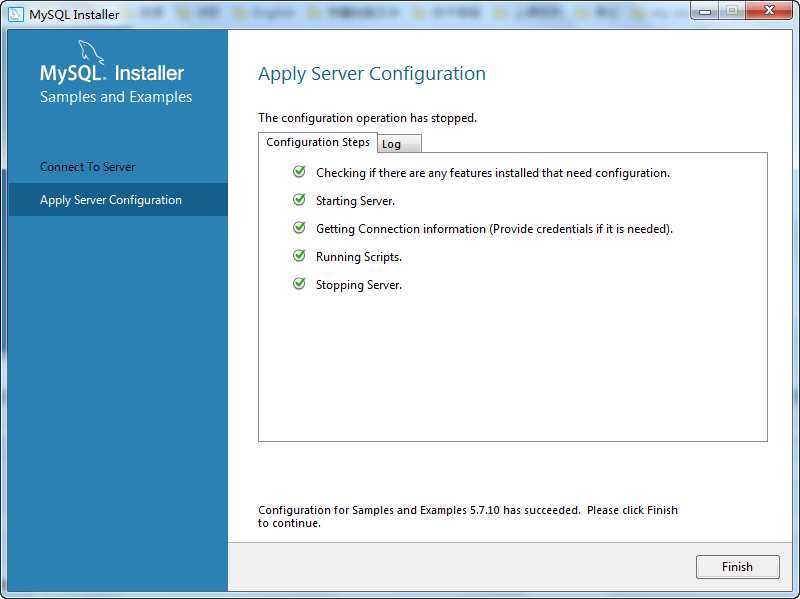The width and height of the screenshot is (800, 599).
Task: Click green check beside Starting Server
Action: pos(299,200)
